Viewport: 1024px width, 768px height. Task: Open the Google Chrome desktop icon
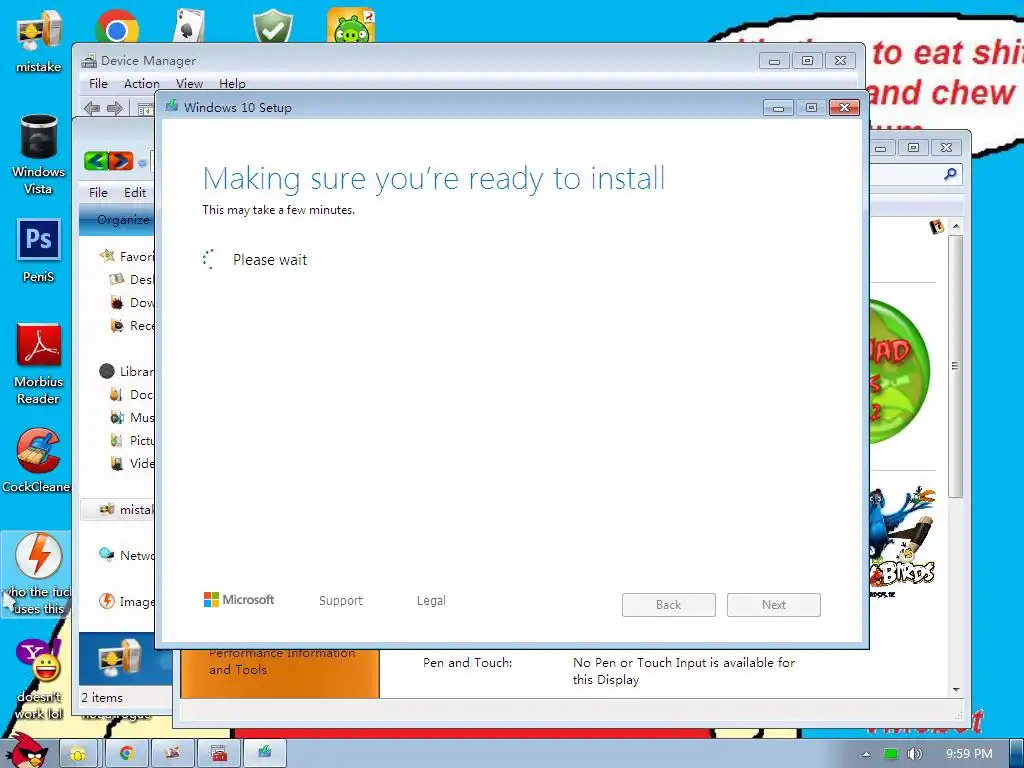click(x=116, y=27)
